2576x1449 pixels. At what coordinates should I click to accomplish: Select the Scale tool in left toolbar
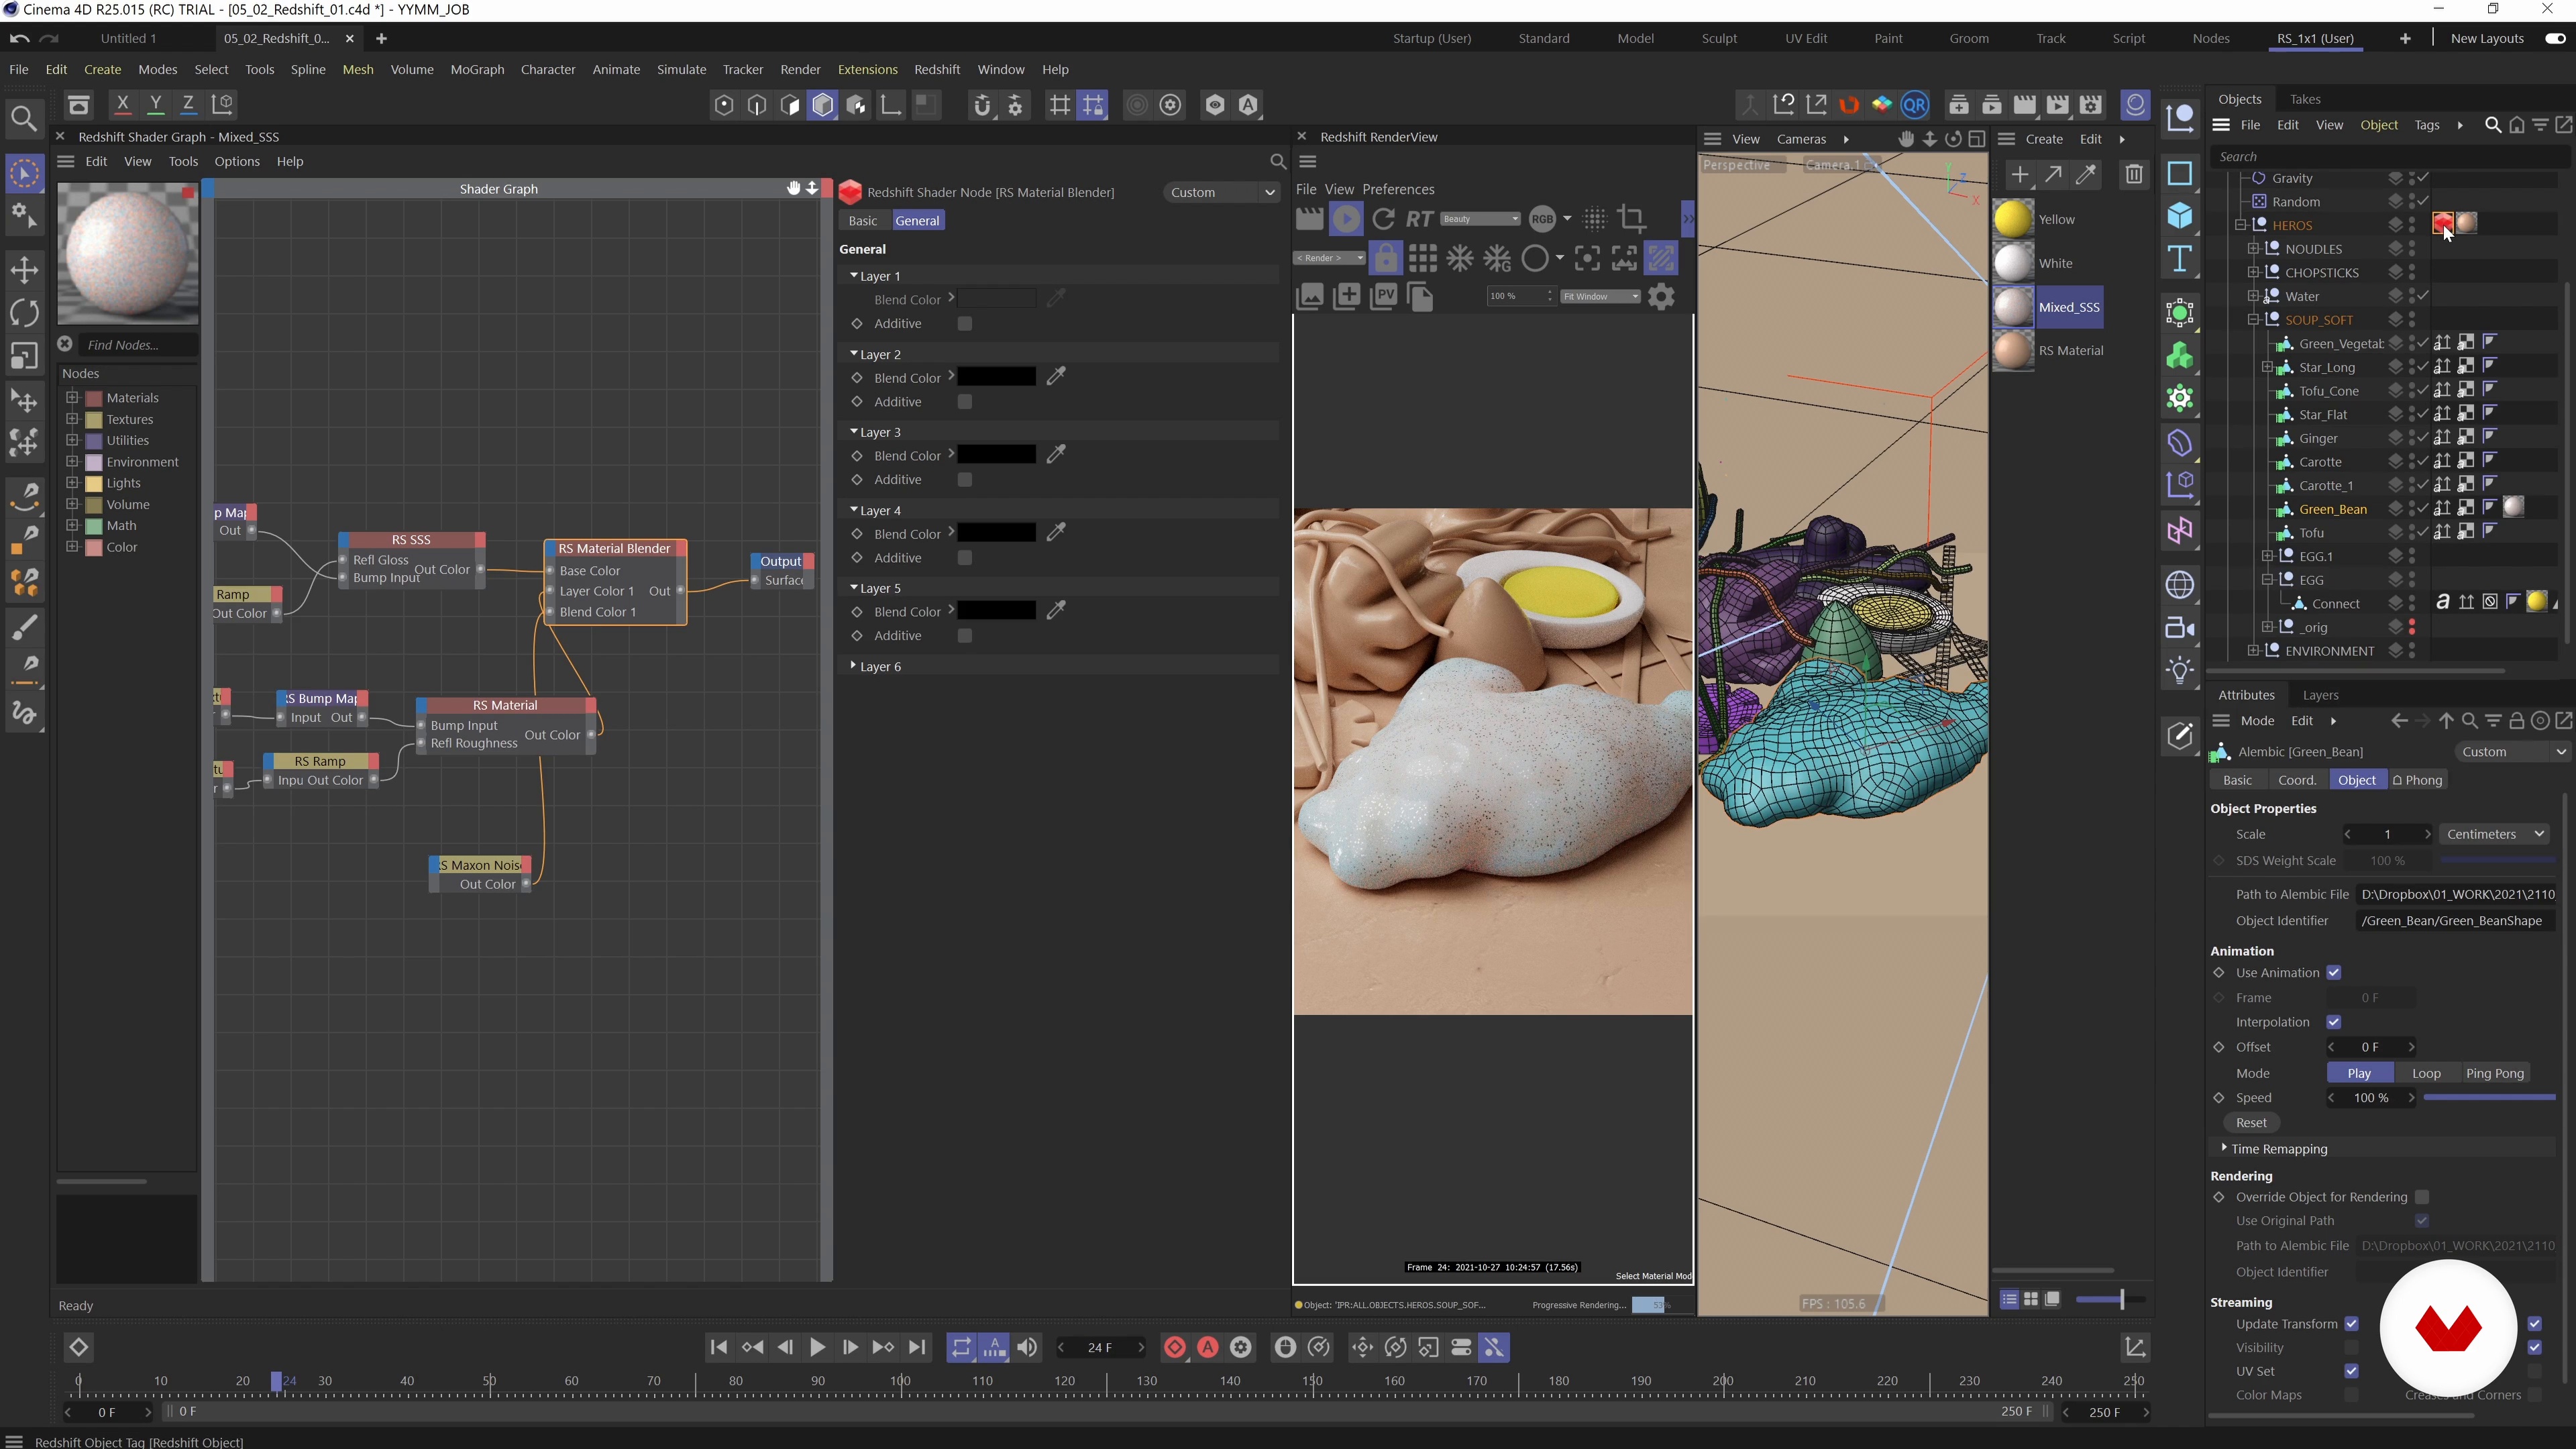coord(24,357)
